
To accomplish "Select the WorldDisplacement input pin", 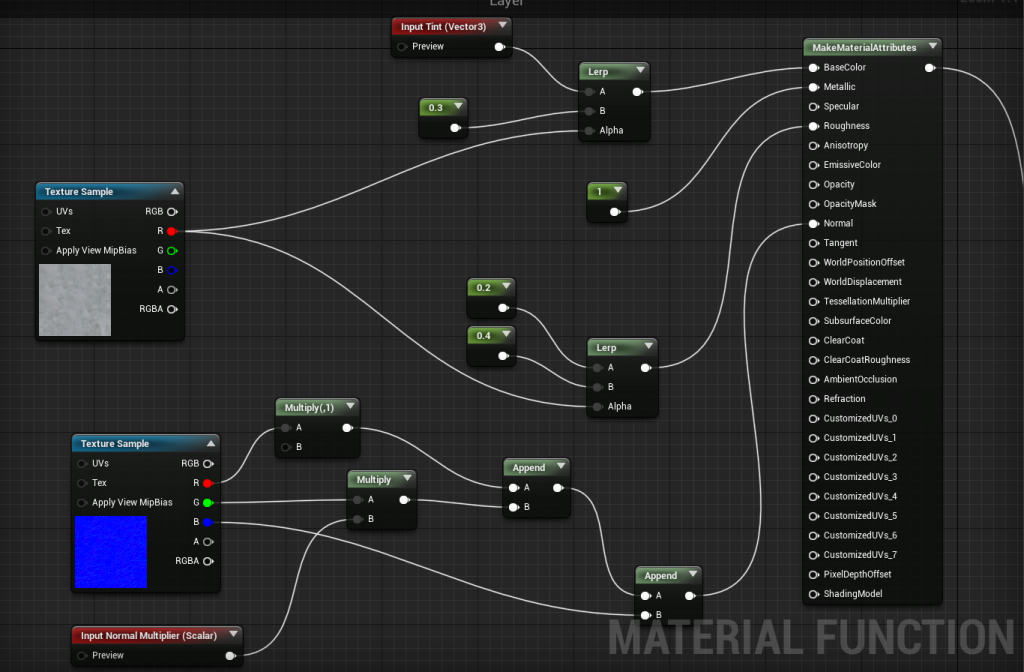I will point(814,282).
